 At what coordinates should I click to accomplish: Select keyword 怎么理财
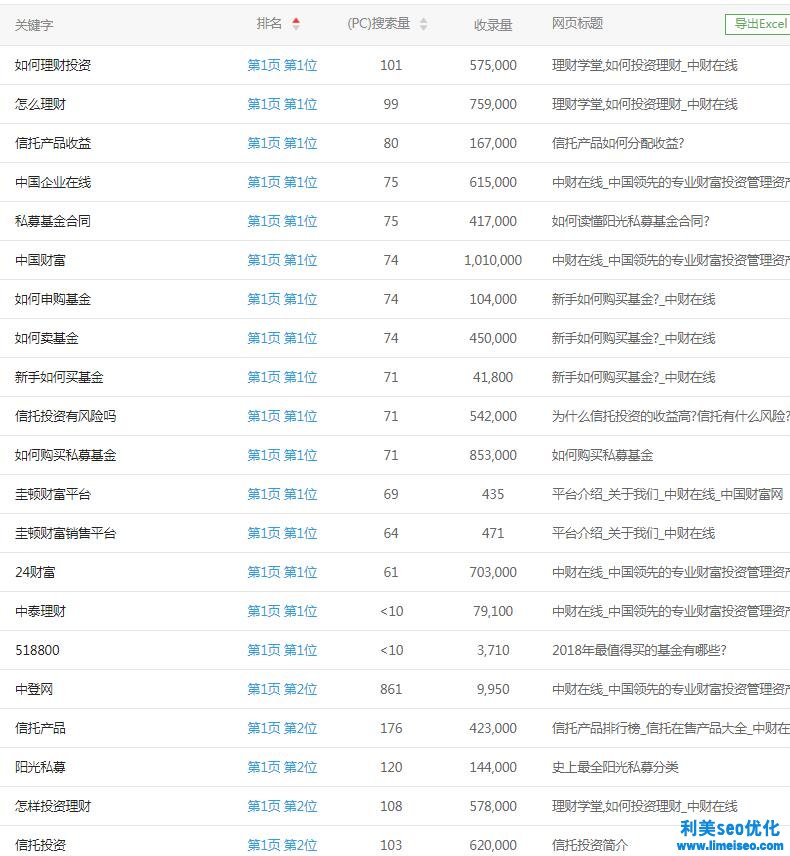coord(40,104)
